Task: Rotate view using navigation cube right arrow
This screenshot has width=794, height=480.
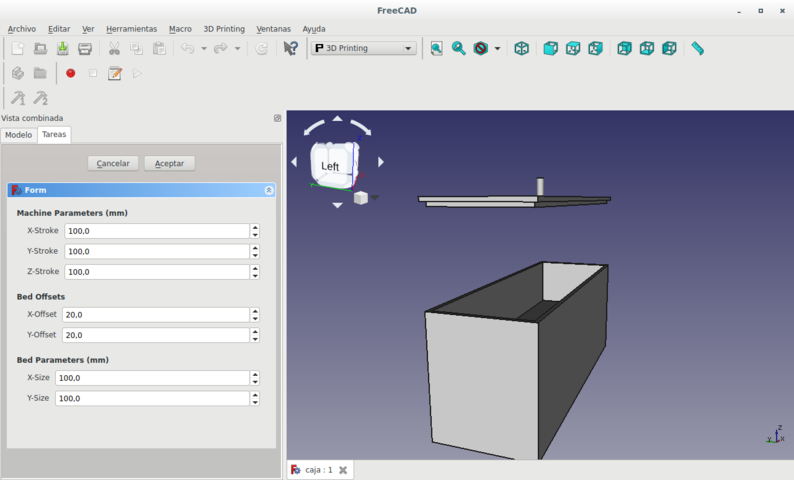Action: point(381,162)
